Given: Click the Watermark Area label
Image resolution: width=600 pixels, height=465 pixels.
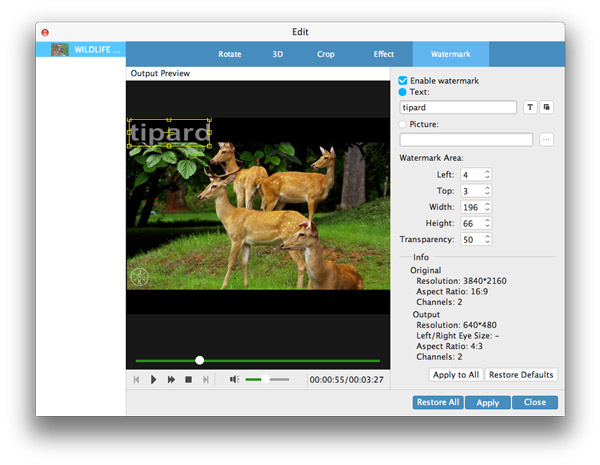Looking at the screenshot, I should (431, 158).
